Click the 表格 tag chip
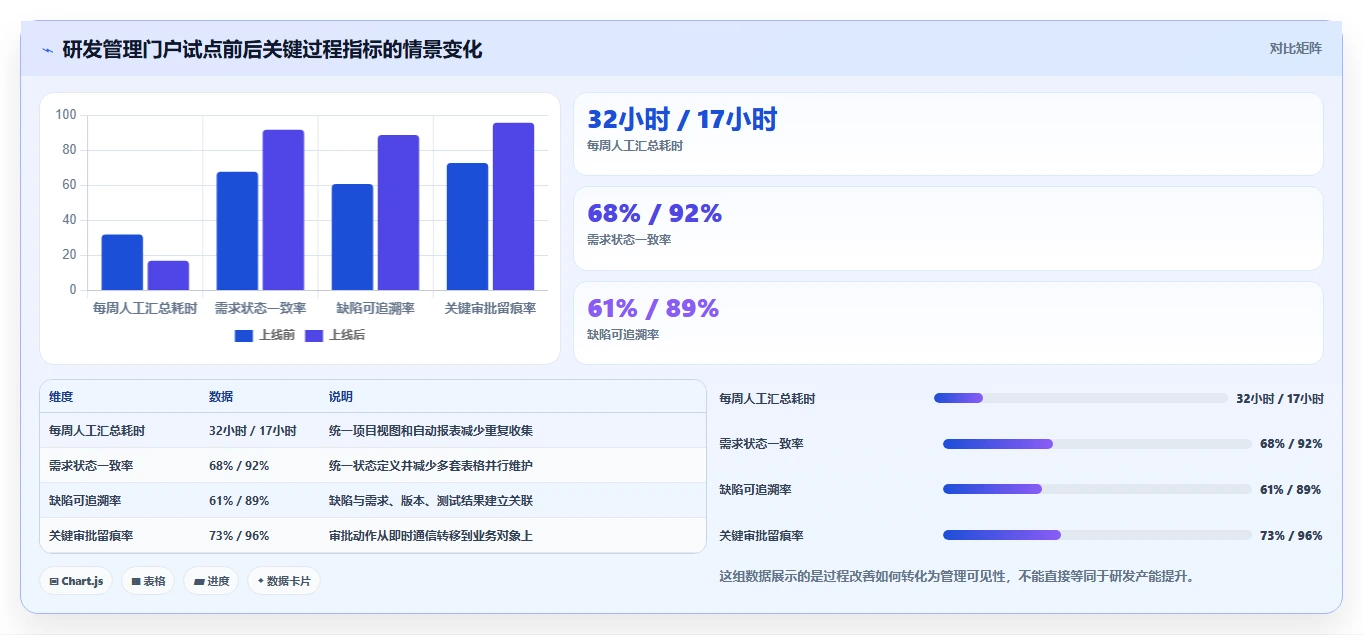 pyautogui.click(x=148, y=581)
